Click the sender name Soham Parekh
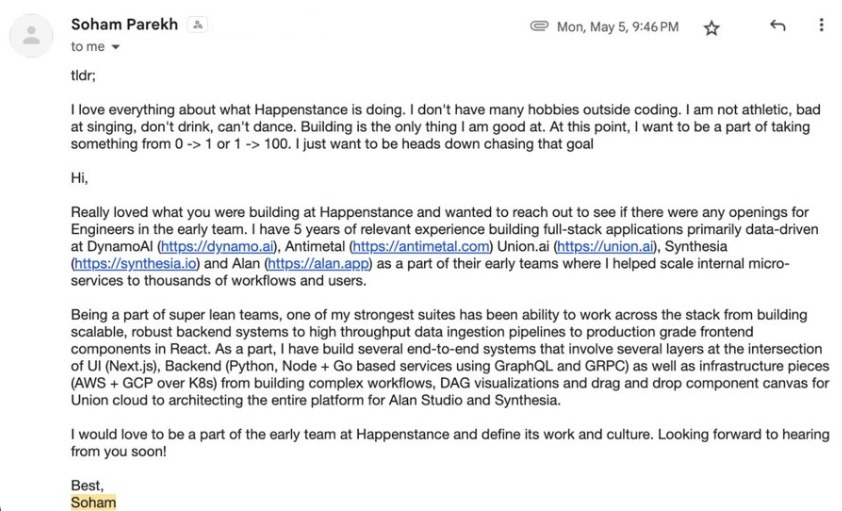The width and height of the screenshot is (842, 511). [124, 25]
